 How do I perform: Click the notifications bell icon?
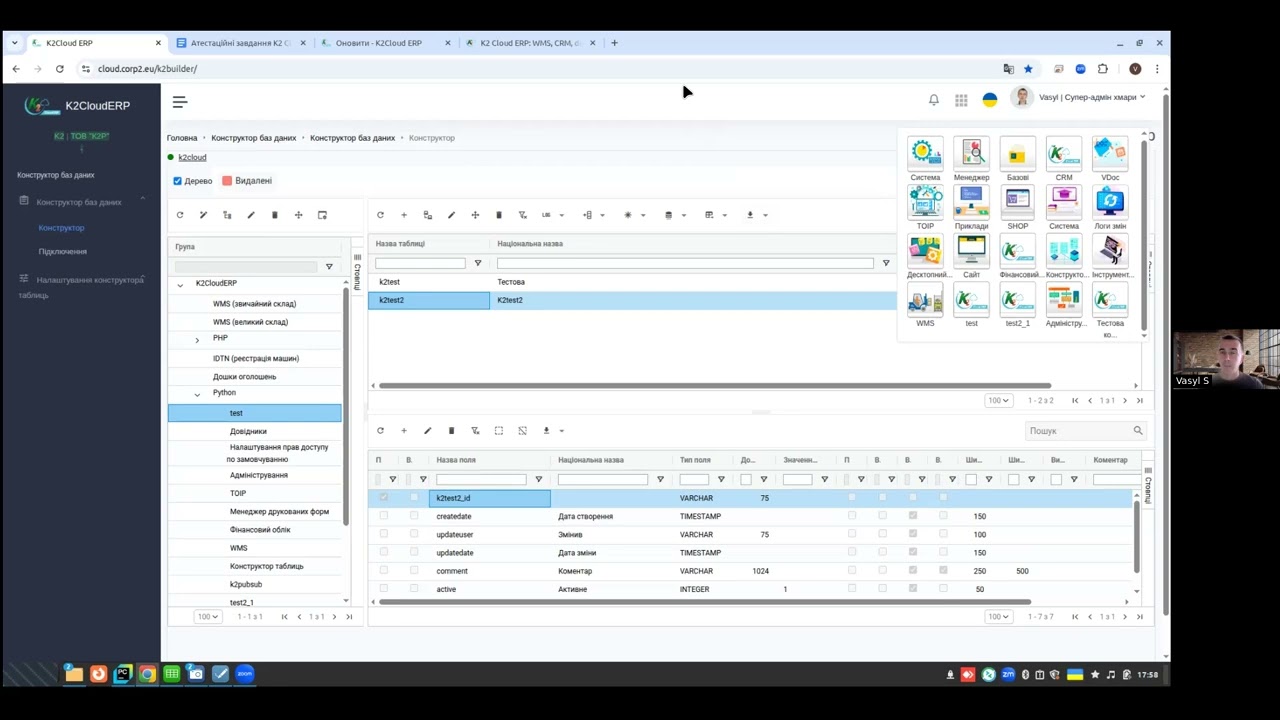pos(934,99)
